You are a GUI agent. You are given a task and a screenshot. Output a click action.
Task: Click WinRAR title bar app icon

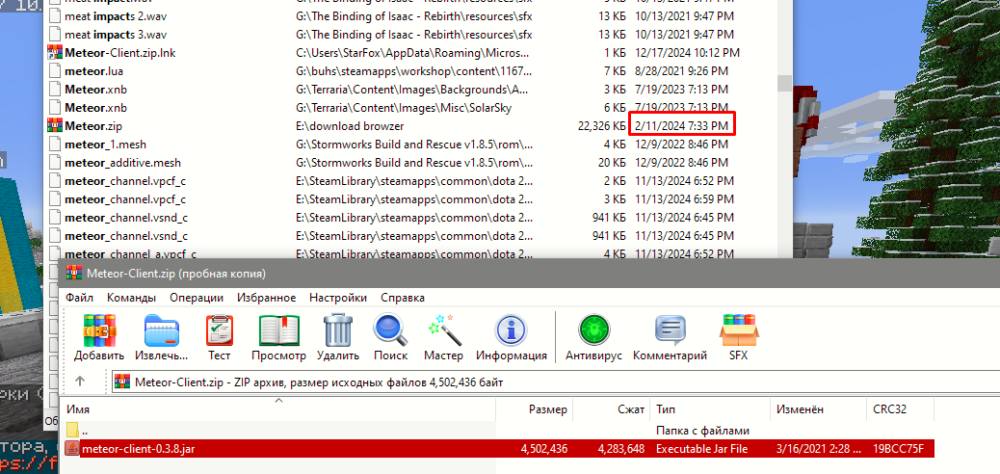click(74, 274)
